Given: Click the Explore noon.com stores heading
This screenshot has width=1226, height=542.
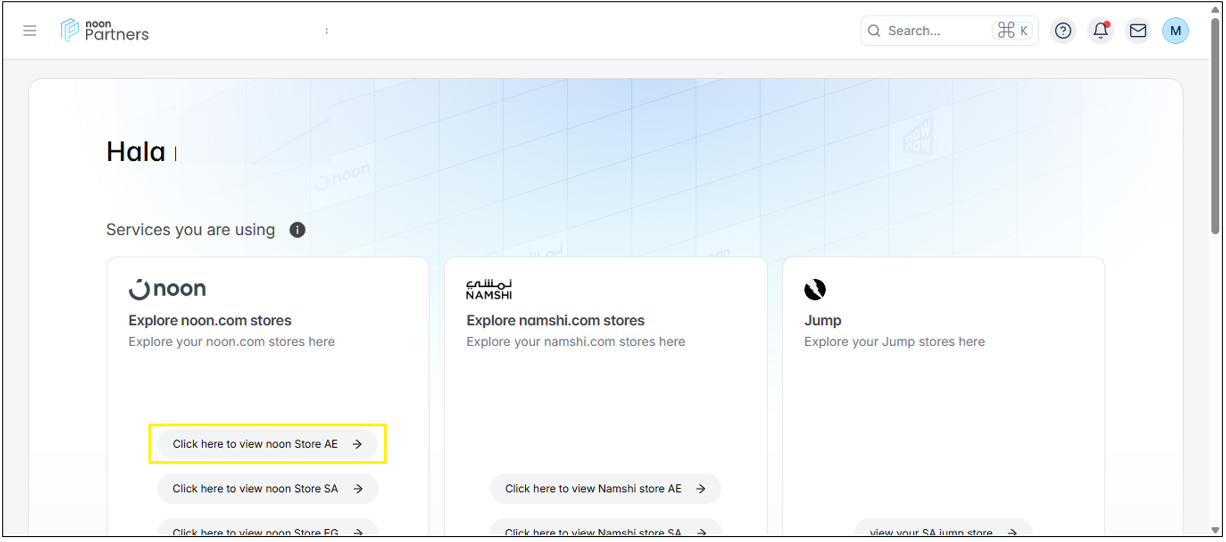Looking at the screenshot, I should [210, 321].
